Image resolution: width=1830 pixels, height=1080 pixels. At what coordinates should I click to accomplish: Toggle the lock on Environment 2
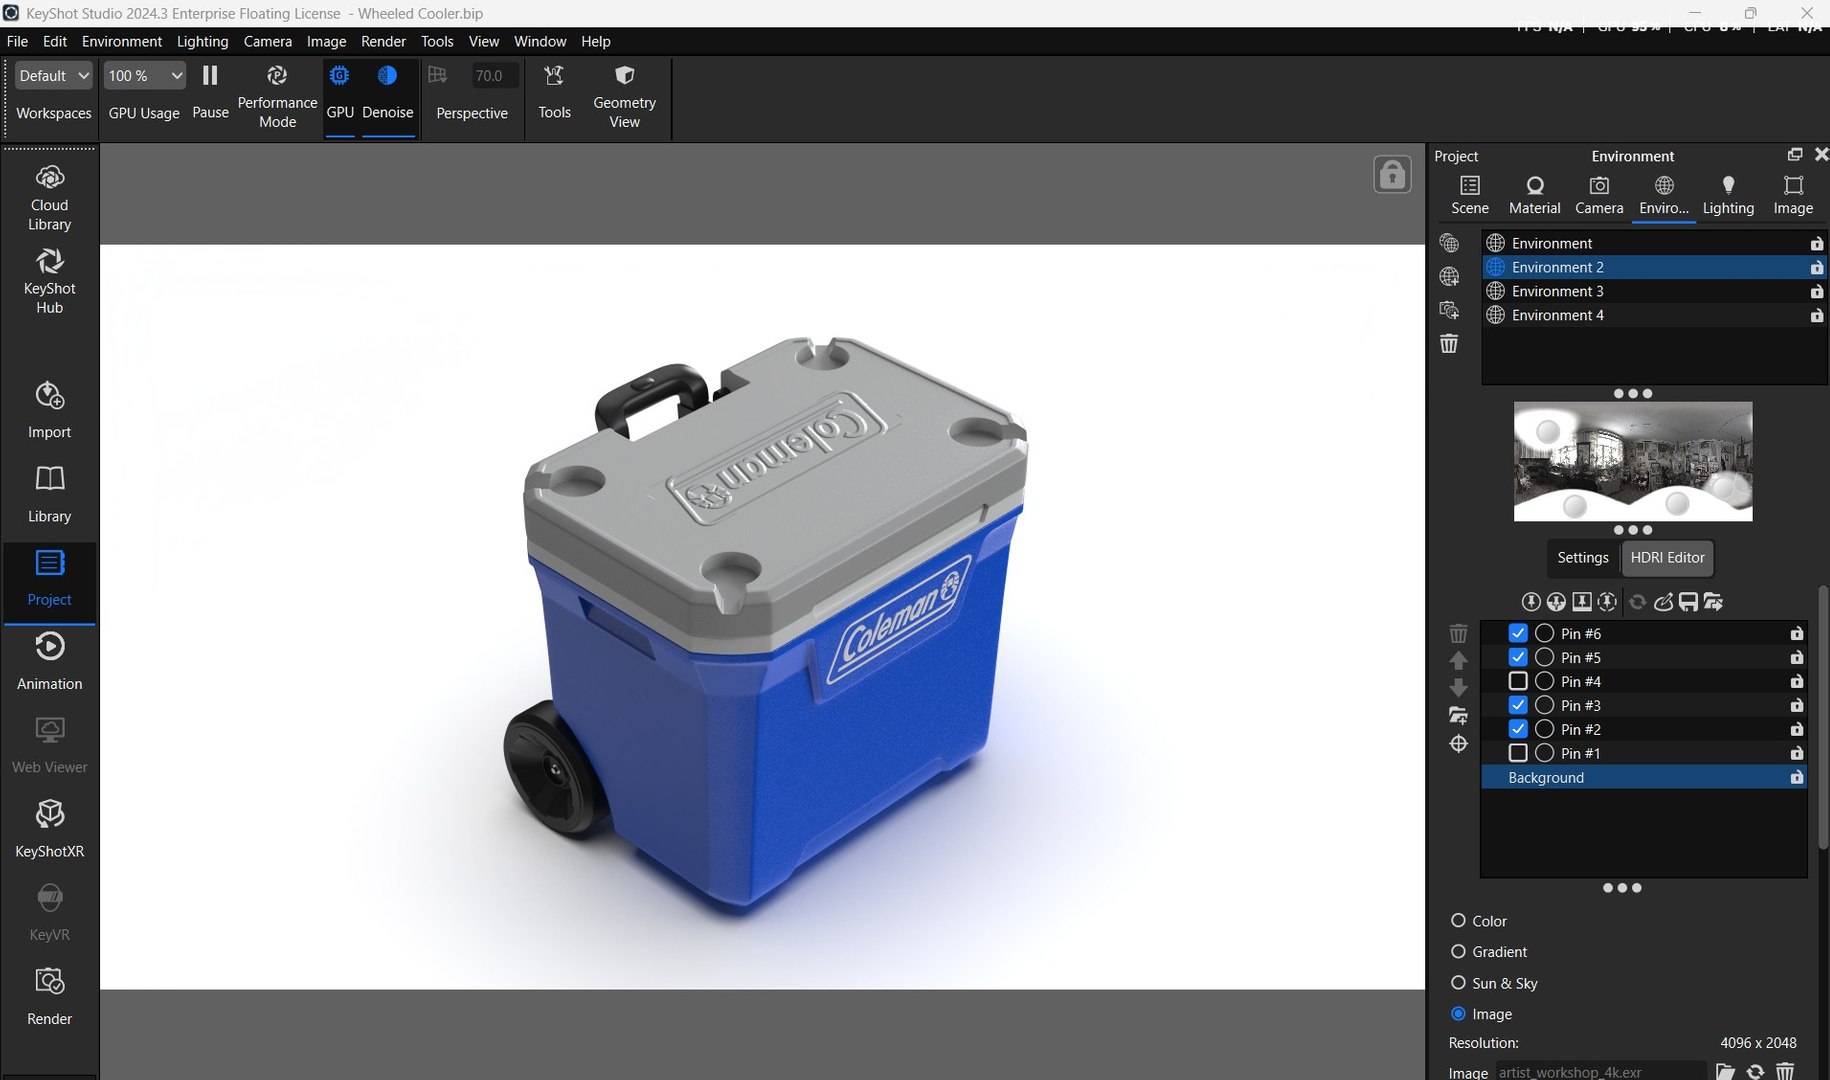point(1816,267)
